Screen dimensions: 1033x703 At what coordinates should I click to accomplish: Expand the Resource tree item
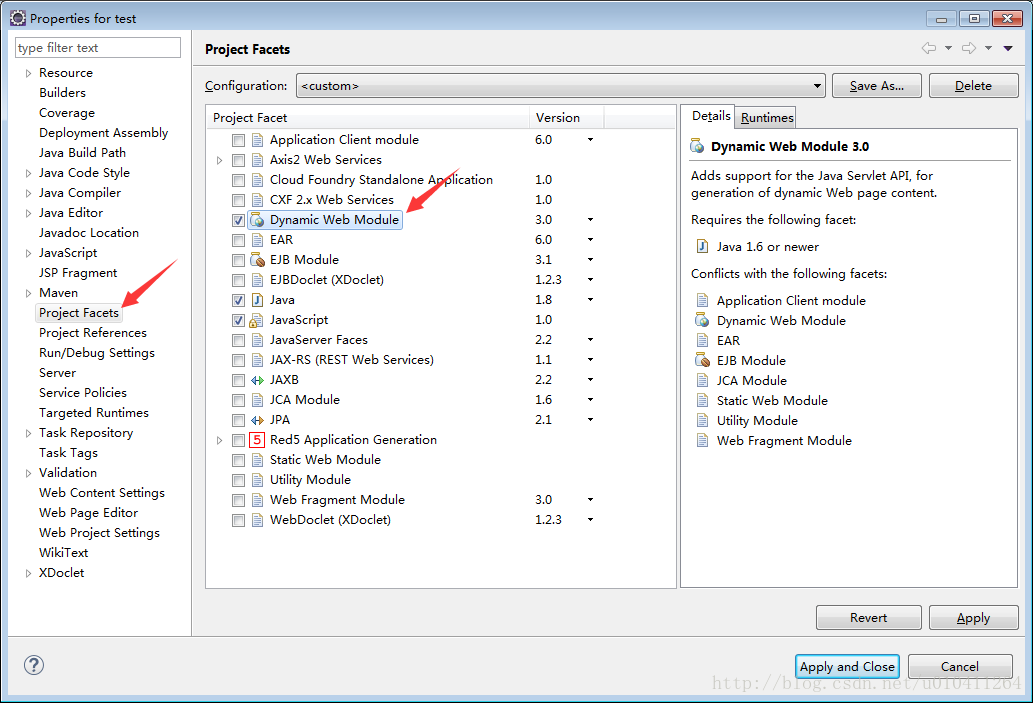pyautogui.click(x=28, y=73)
